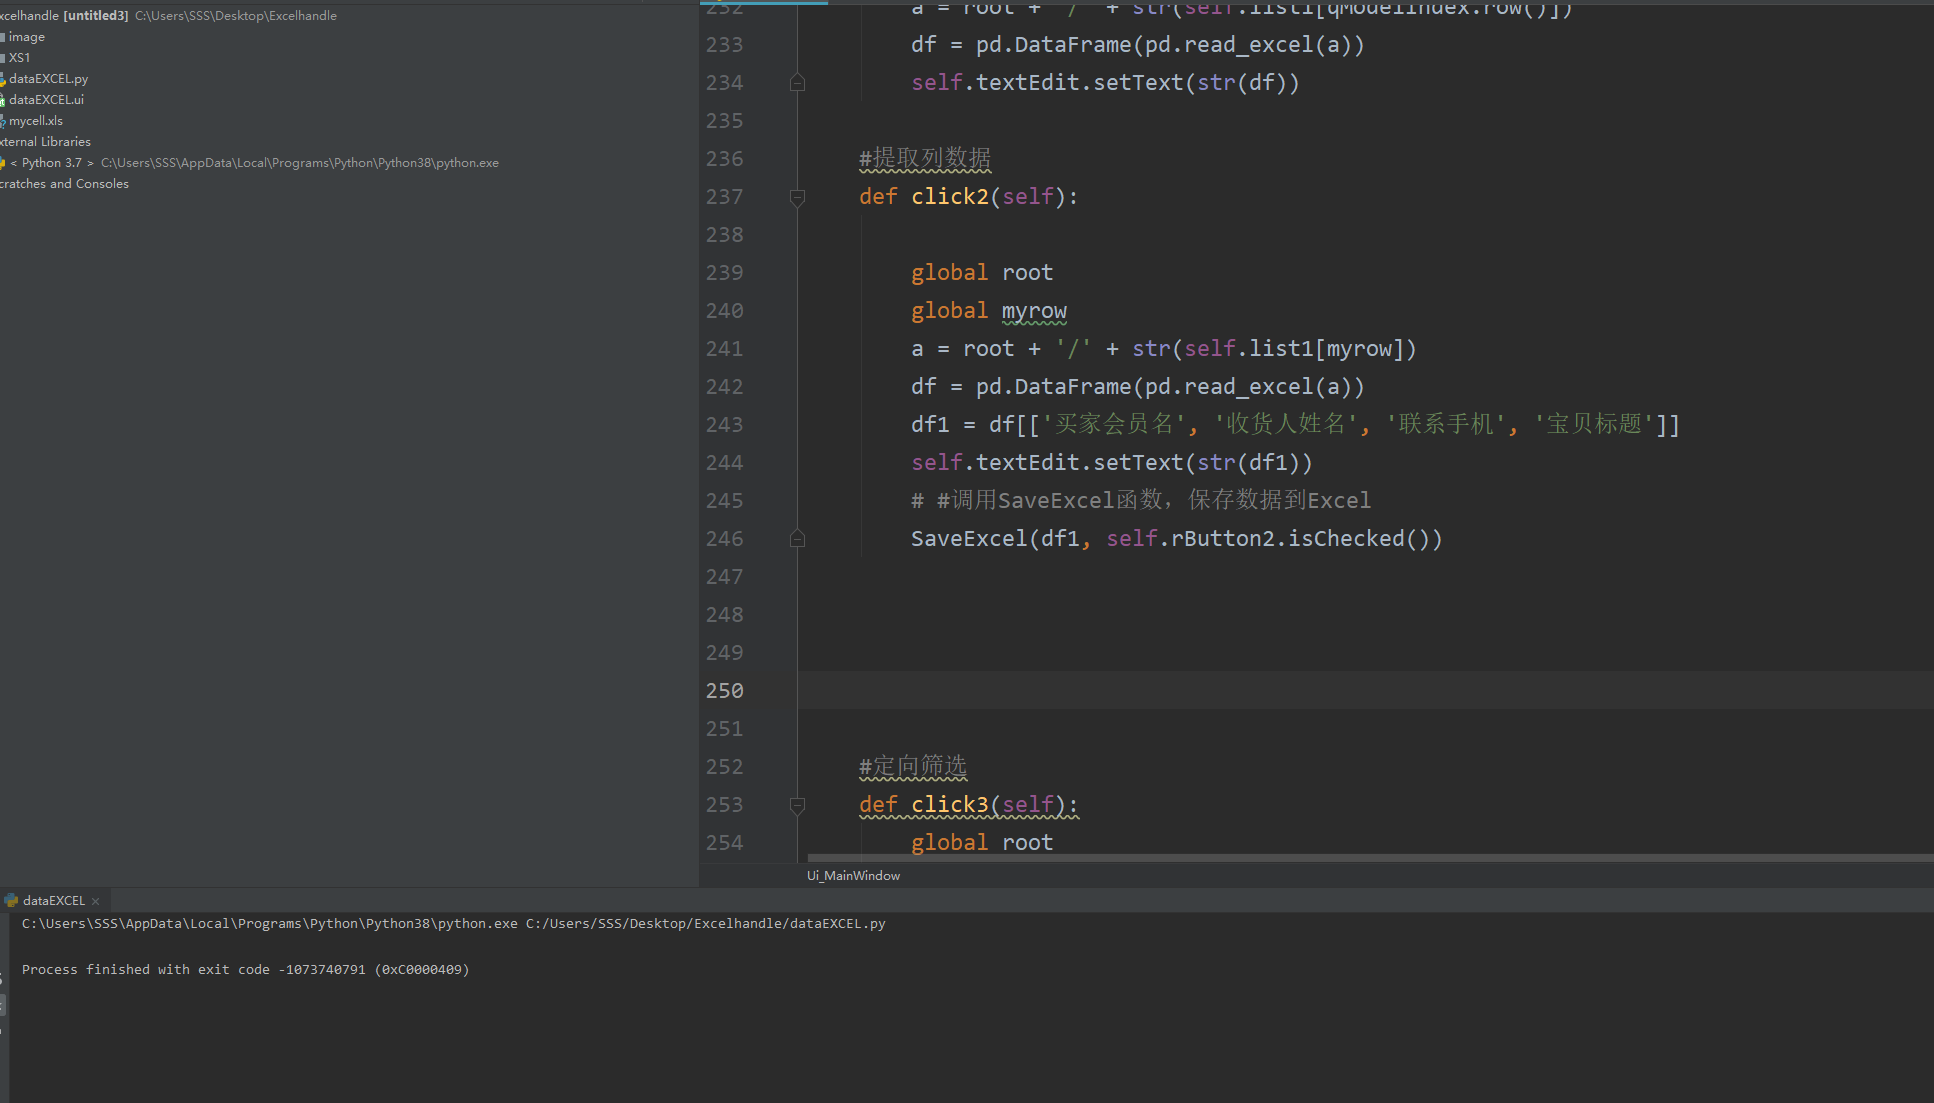Click line number 237 in the gutter
1934x1103 pixels.
(x=724, y=197)
